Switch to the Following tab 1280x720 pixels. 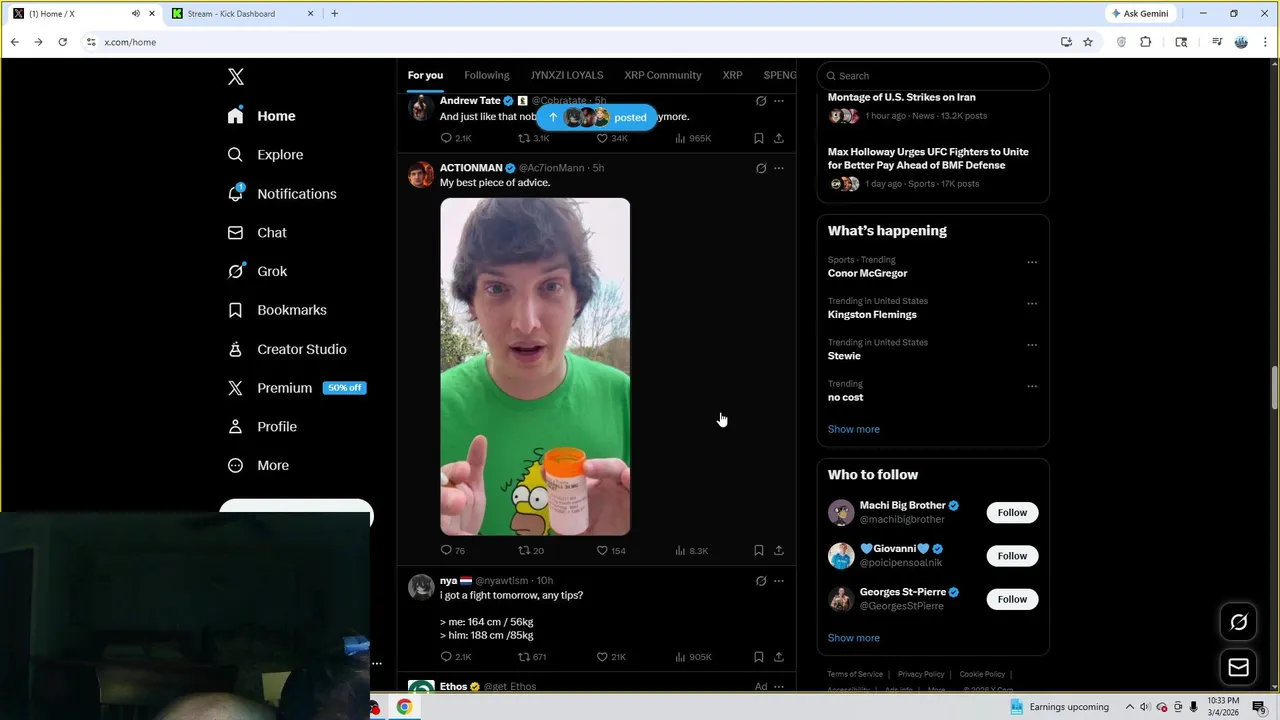487,75
